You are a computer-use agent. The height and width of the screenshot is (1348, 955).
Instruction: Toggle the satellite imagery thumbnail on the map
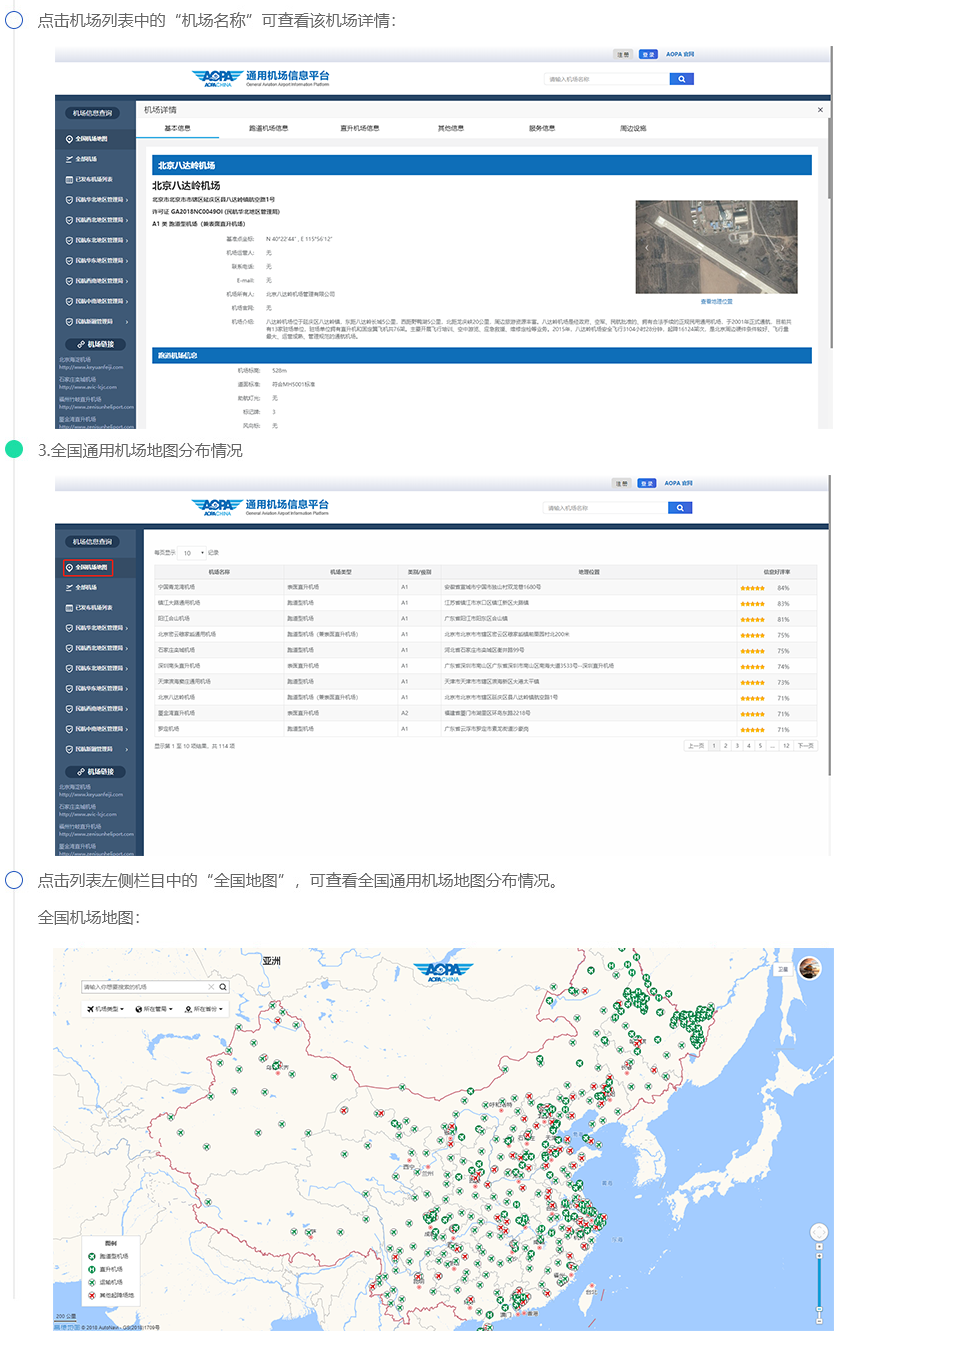(809, 967)
